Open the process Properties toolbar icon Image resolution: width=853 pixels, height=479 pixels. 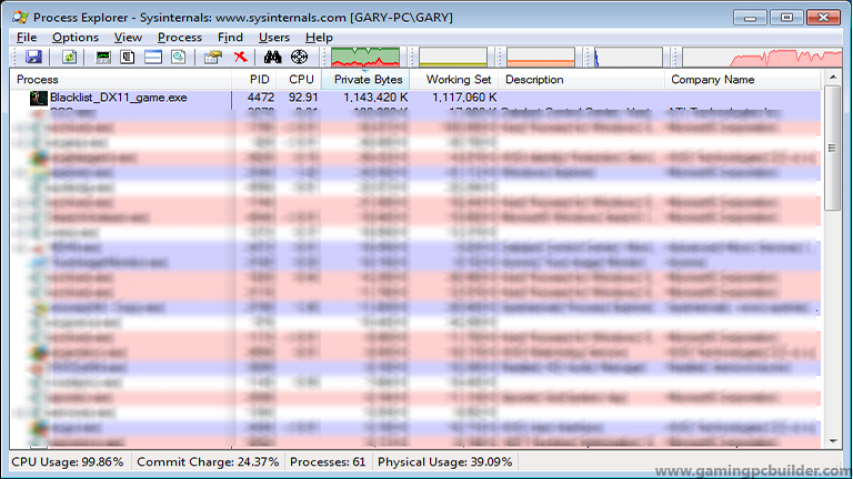(213, 57)
